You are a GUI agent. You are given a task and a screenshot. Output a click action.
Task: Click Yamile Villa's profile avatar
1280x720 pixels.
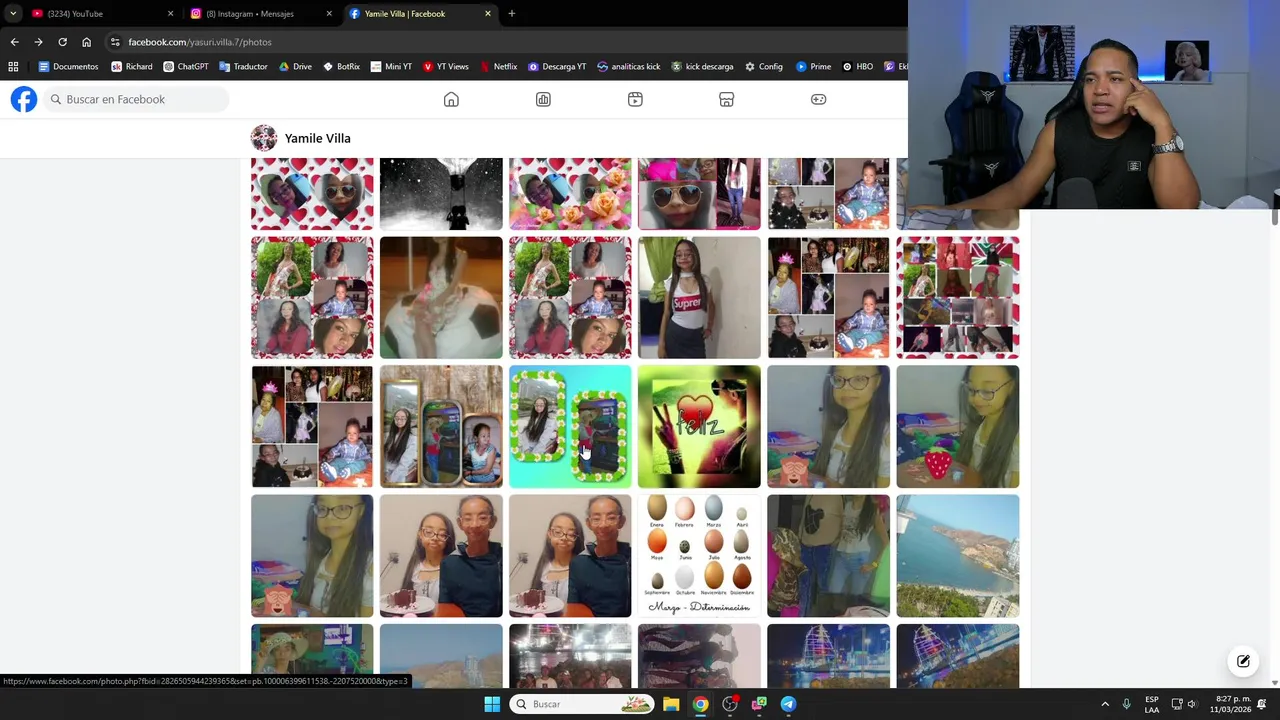264,138
